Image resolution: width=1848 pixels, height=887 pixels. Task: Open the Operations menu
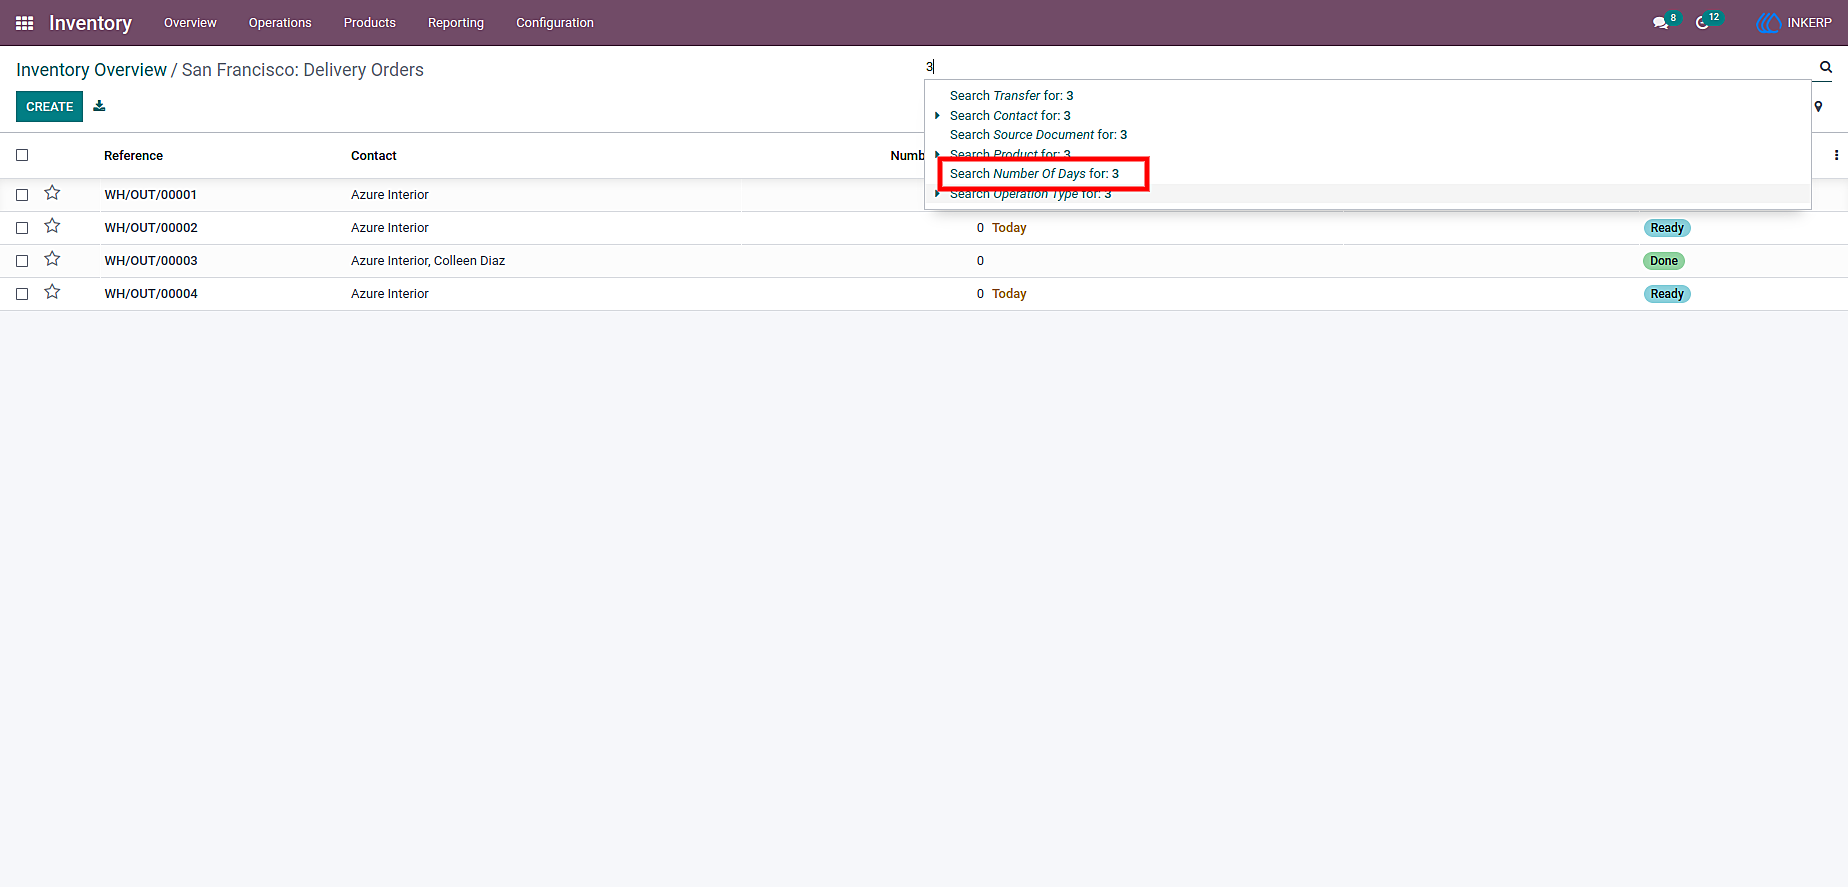(x=280, y=23)
